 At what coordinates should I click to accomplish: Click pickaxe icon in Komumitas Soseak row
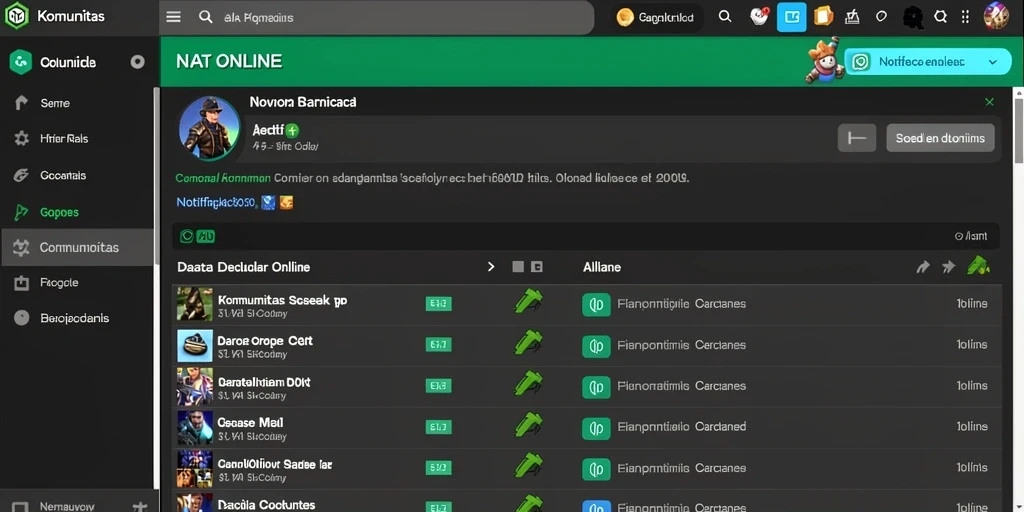(x=528, y=302)
